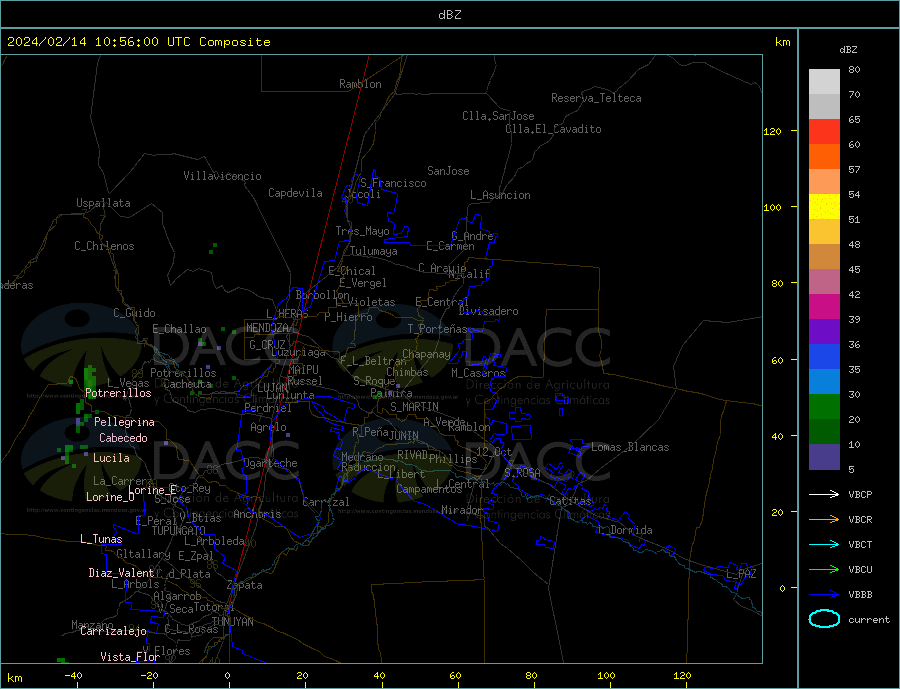Choose the bright green 20-30 dBZ swatch
This screenshot has height=689, width=900.
pyautogui.click(x=824, y=407)
